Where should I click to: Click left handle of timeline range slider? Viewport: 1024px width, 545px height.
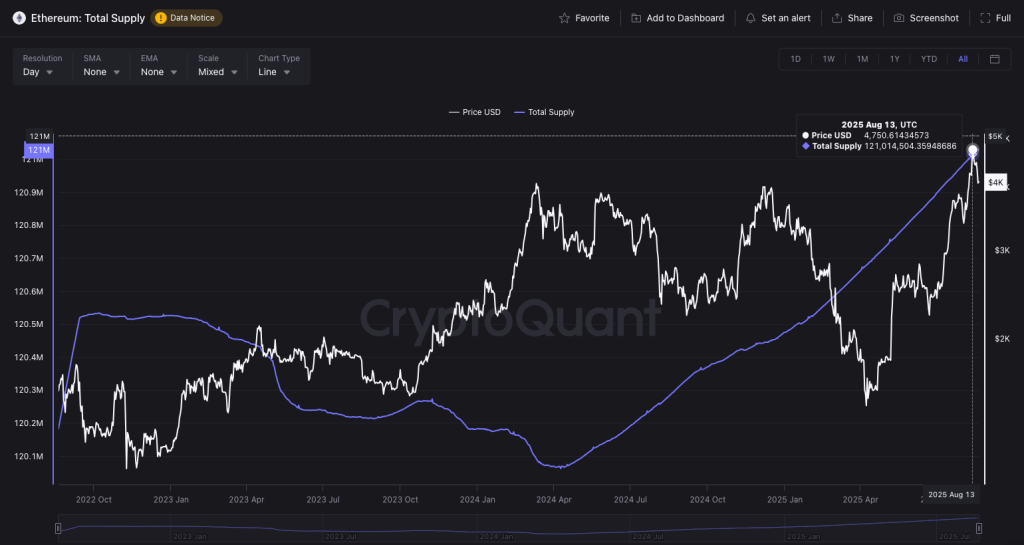58,527
